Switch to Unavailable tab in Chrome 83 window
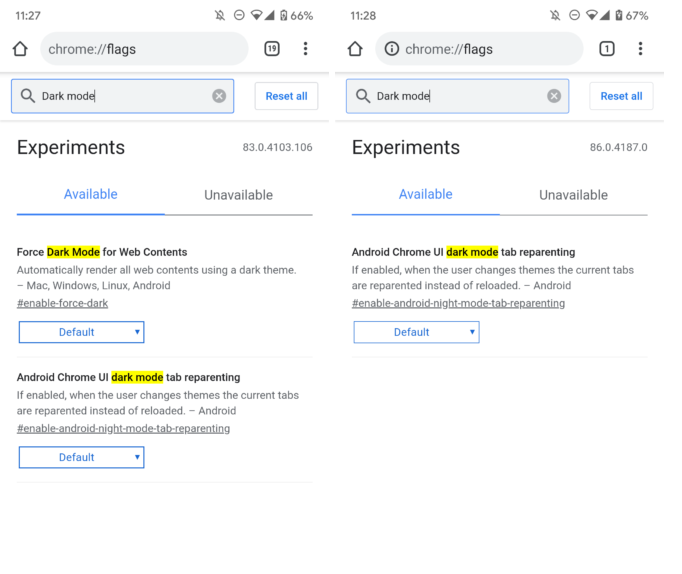682x574 pixels. [238, 195]
